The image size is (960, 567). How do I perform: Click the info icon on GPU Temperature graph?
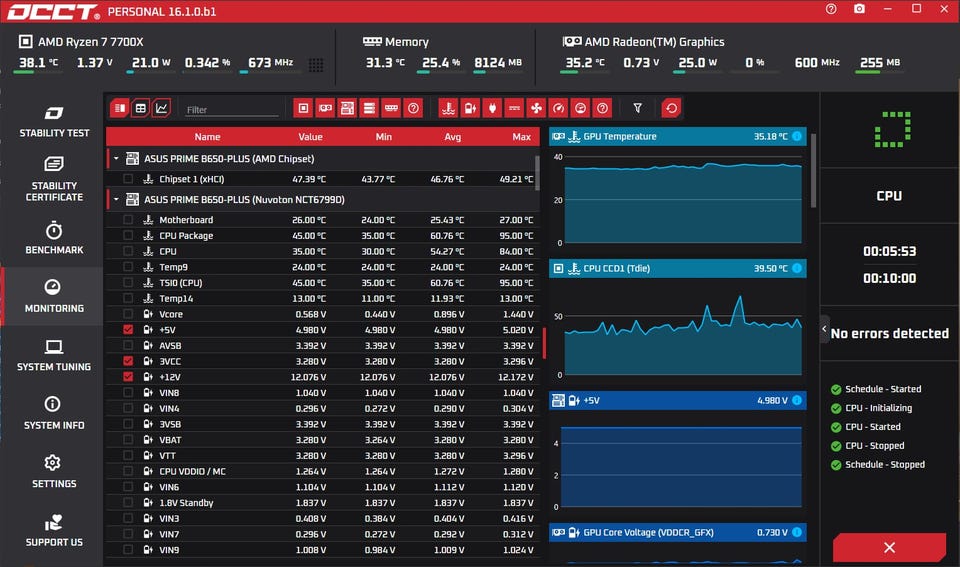(x=797, y=136)
